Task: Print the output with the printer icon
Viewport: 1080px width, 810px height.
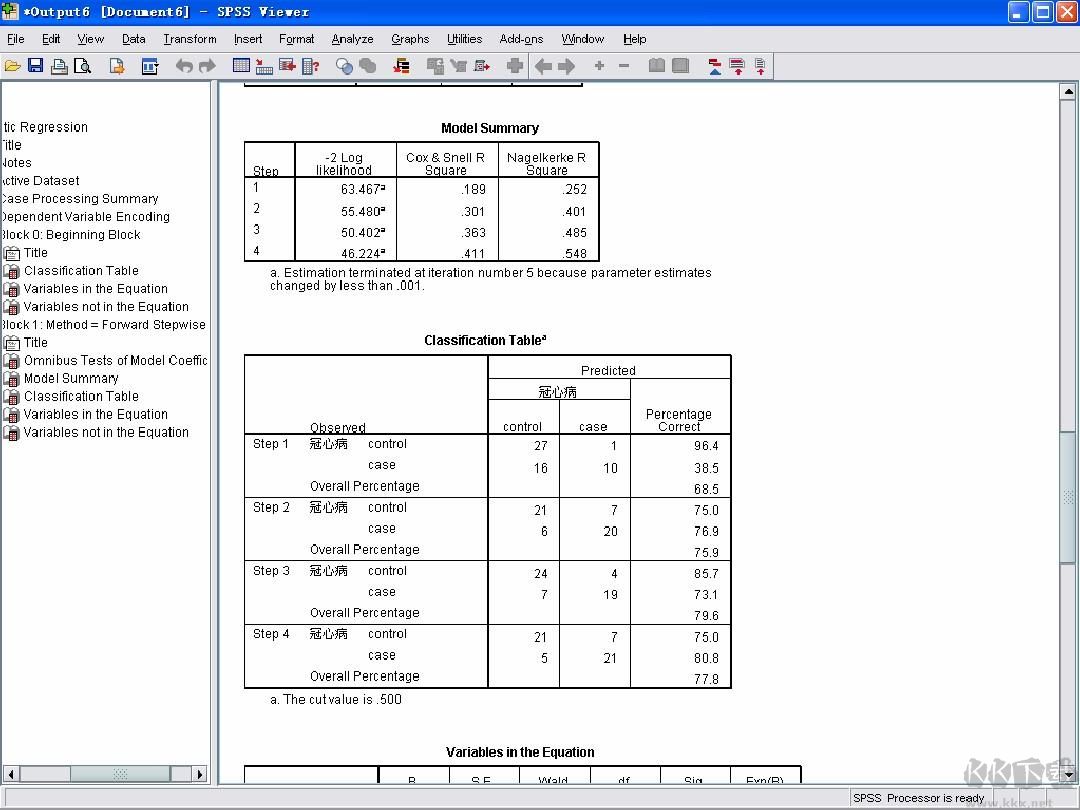Action: 59,66
